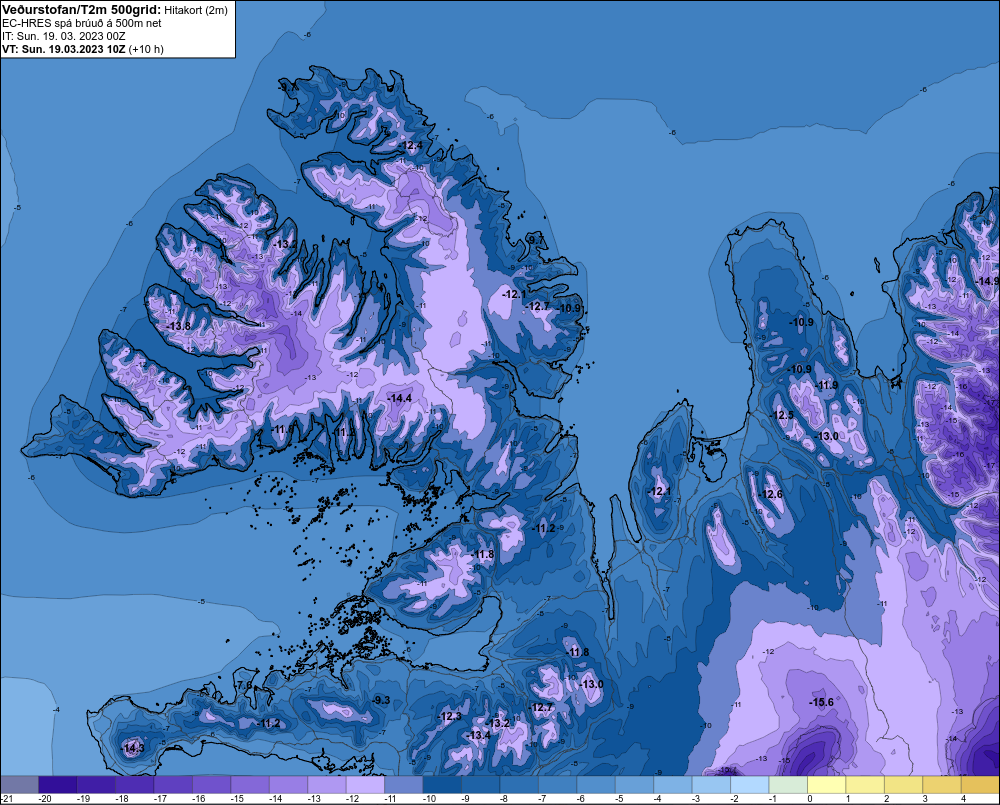This screenshot has width=1000, height=805.
Task: Select the lavender legend swatch above label -12
Action: pos(365,785)
